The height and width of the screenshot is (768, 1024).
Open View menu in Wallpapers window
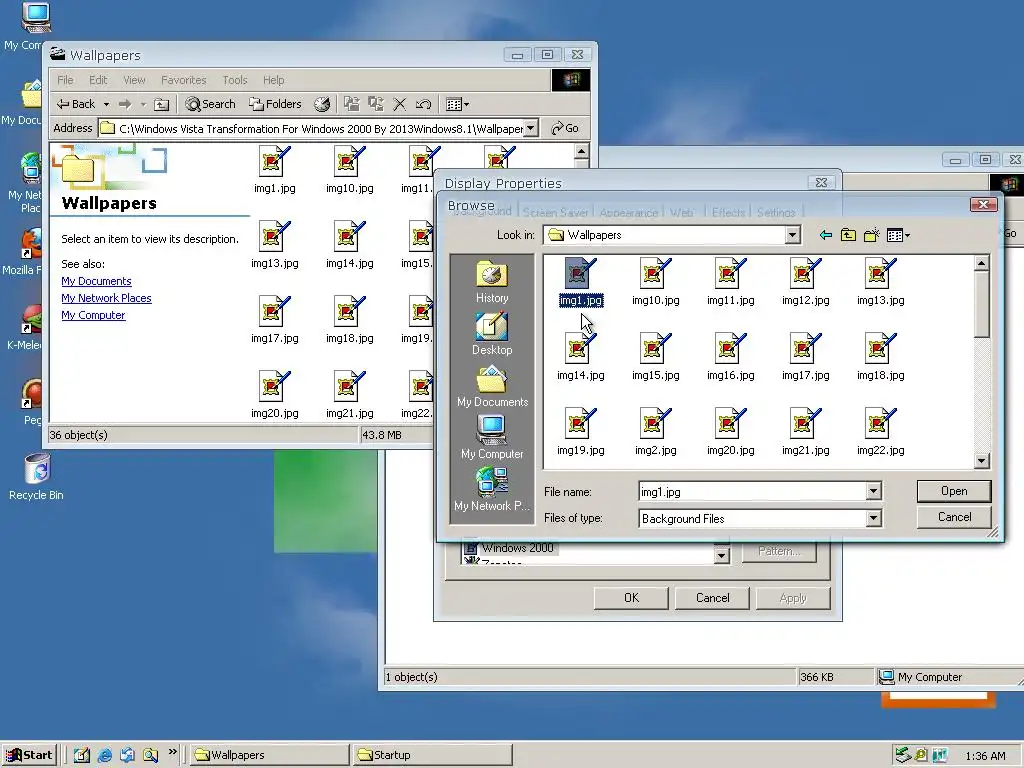pos(134,80)
